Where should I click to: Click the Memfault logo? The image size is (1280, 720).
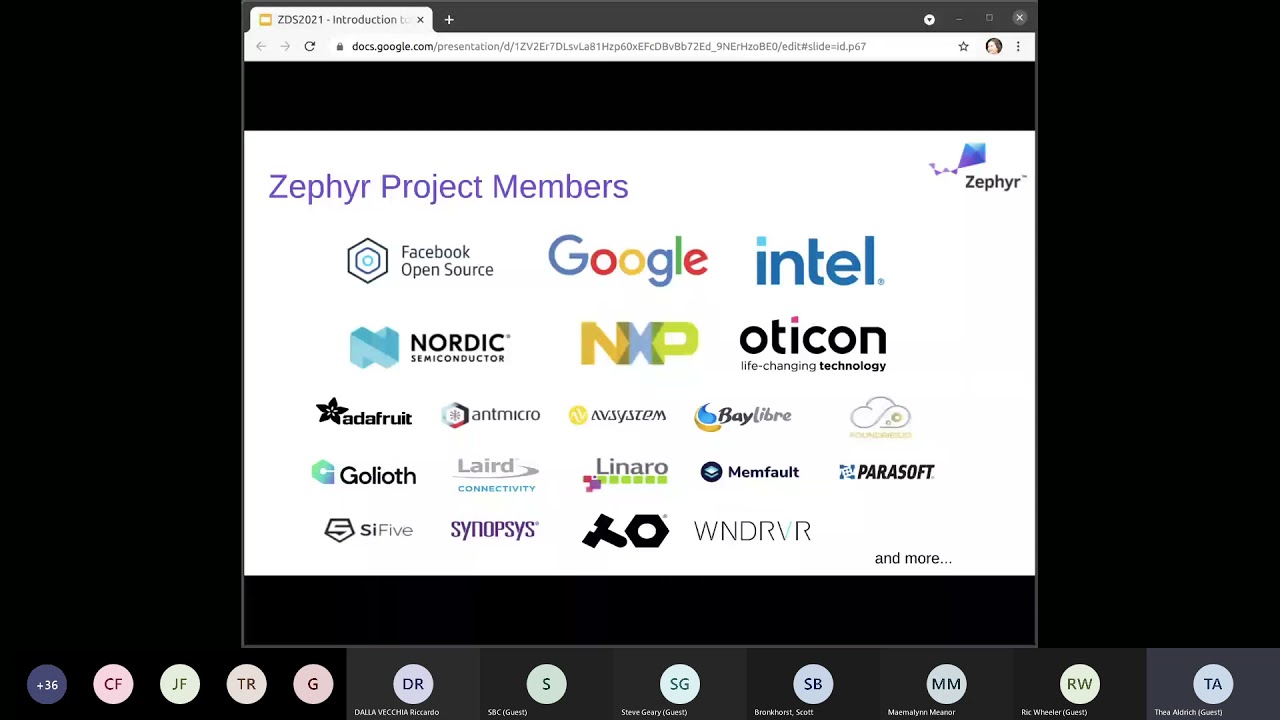pyautogui.click(x=750, y=472)
